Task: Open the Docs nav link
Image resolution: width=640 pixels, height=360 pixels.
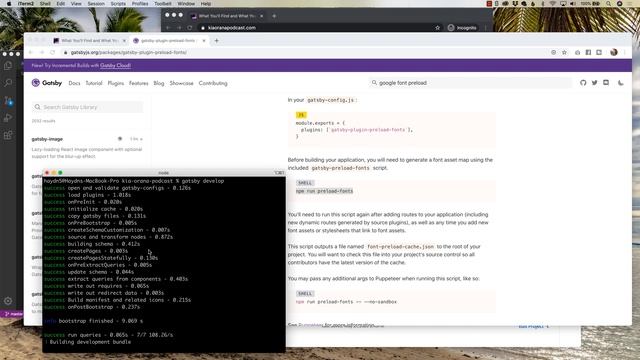Action: coord(74,83)
